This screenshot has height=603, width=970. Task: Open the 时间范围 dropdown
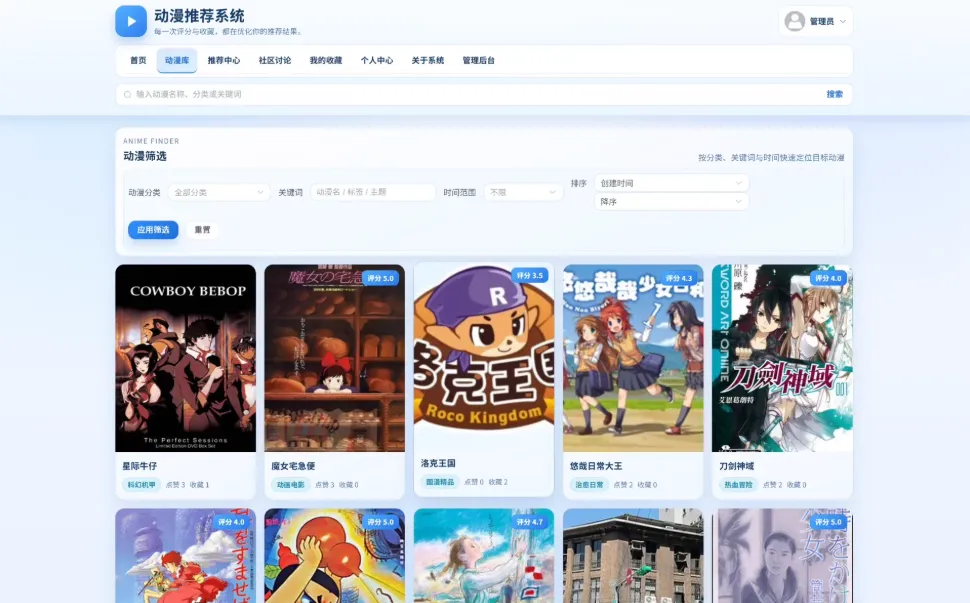coord(523,192)
